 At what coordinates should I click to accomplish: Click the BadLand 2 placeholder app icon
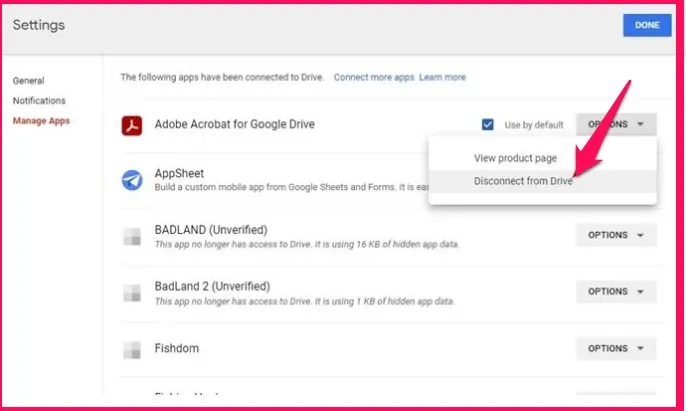[132, 293]
